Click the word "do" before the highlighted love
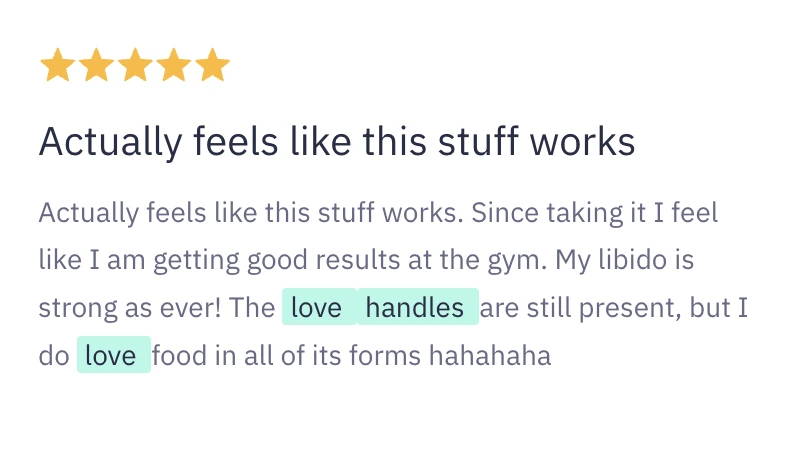This screenshot has width=788, height=476. coord(53,355)
